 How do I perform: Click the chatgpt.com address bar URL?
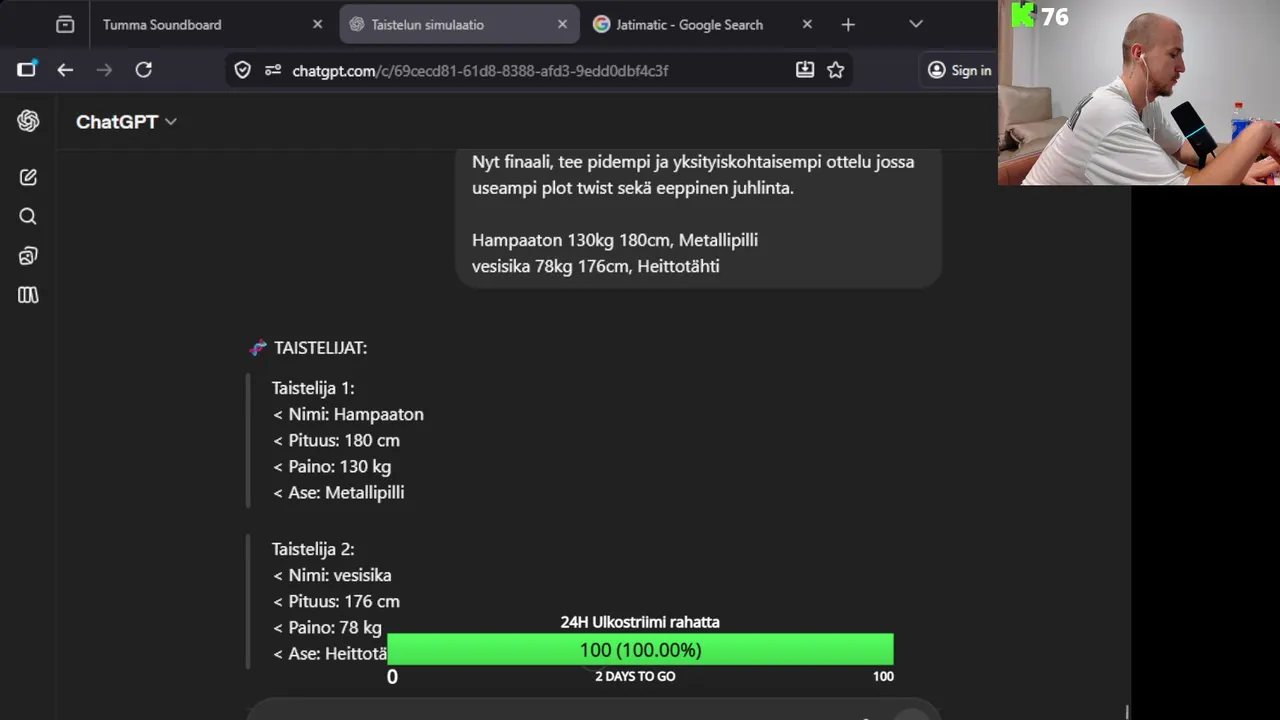click(x=480, y=71)
